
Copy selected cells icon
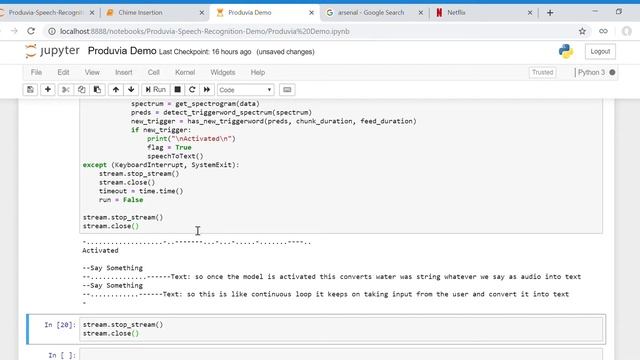pos(81,90)
